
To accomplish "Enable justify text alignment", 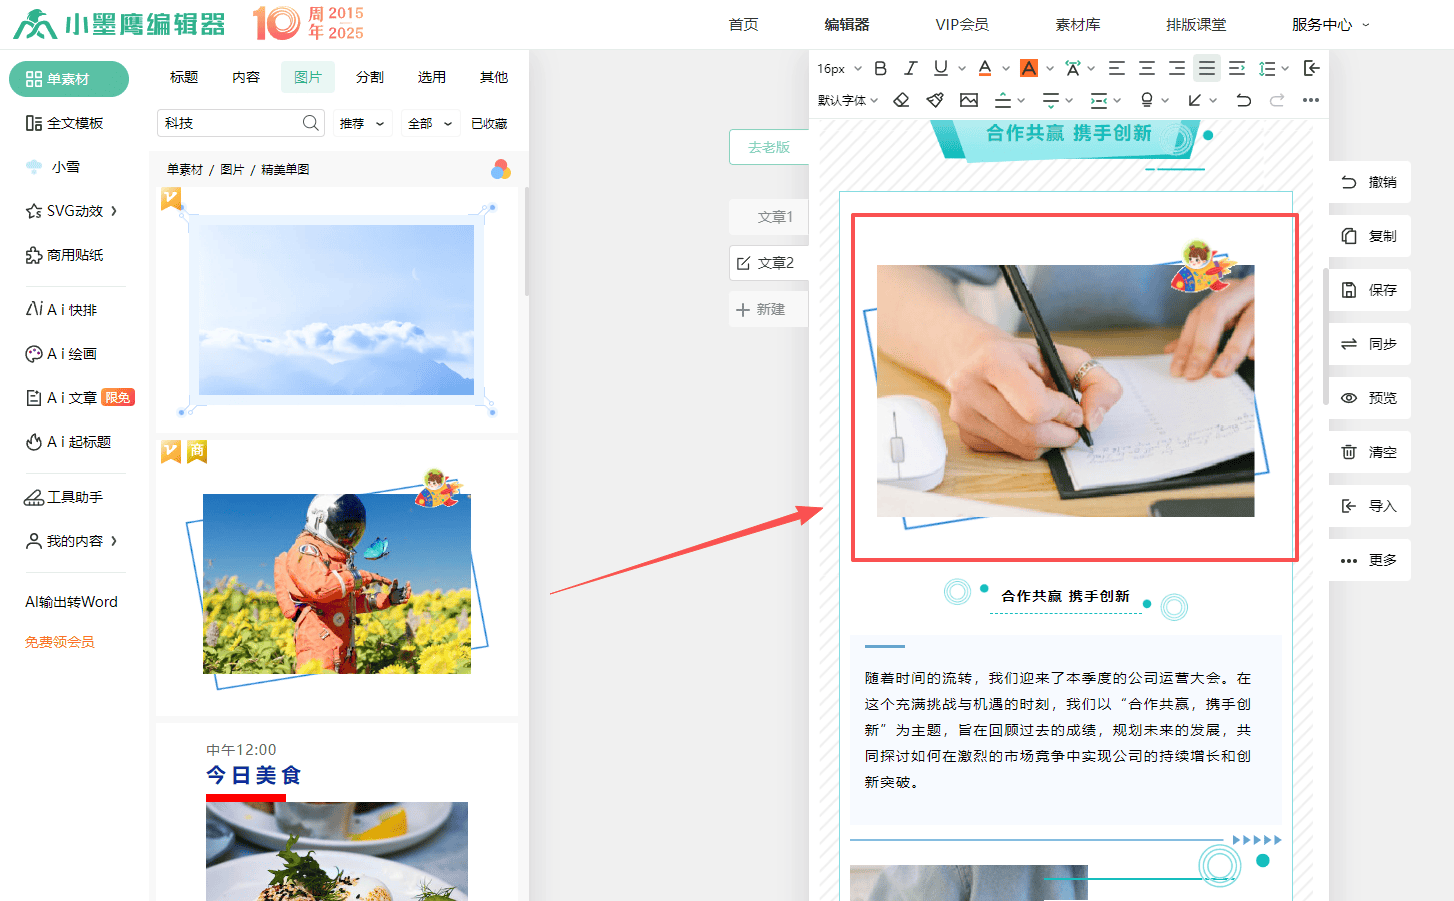I will point(1207,68).
